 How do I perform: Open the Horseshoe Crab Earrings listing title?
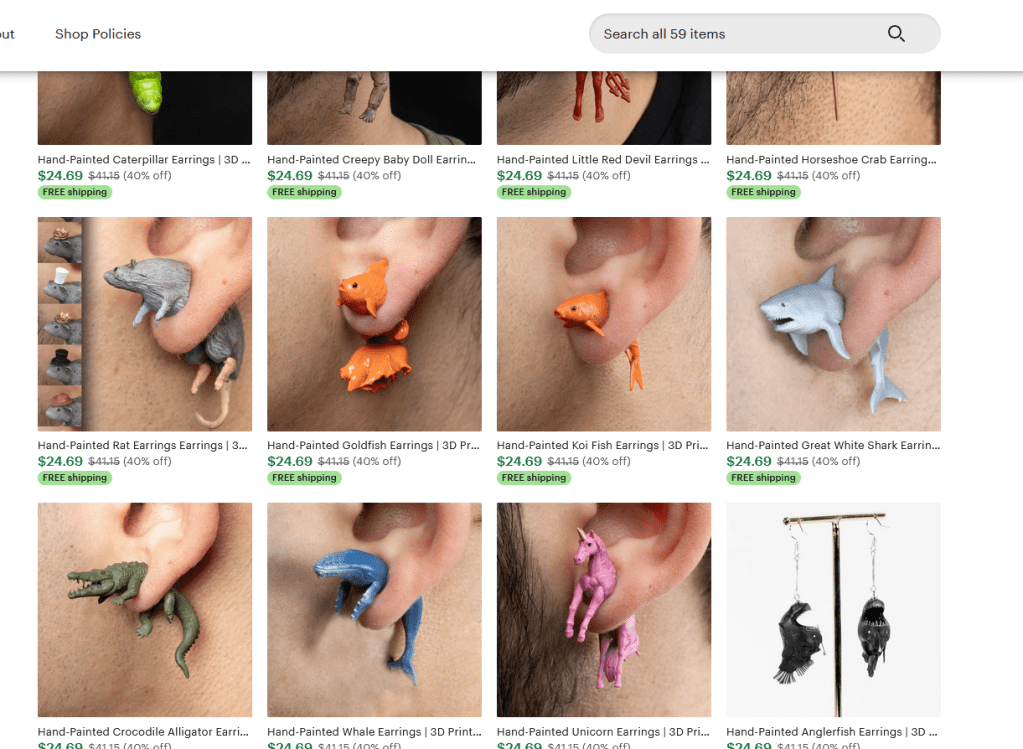tap(832, 159)
